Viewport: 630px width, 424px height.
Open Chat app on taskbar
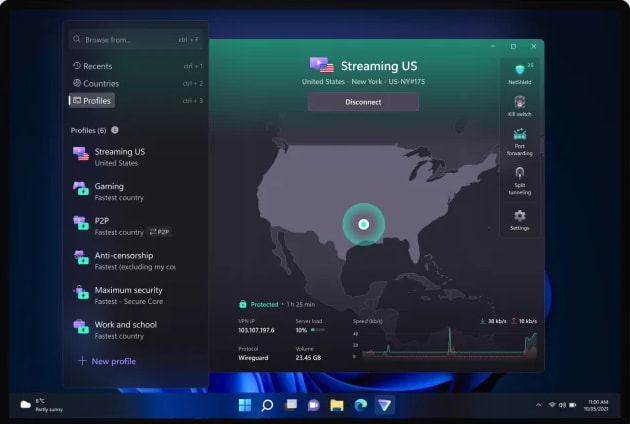(313, 405)
